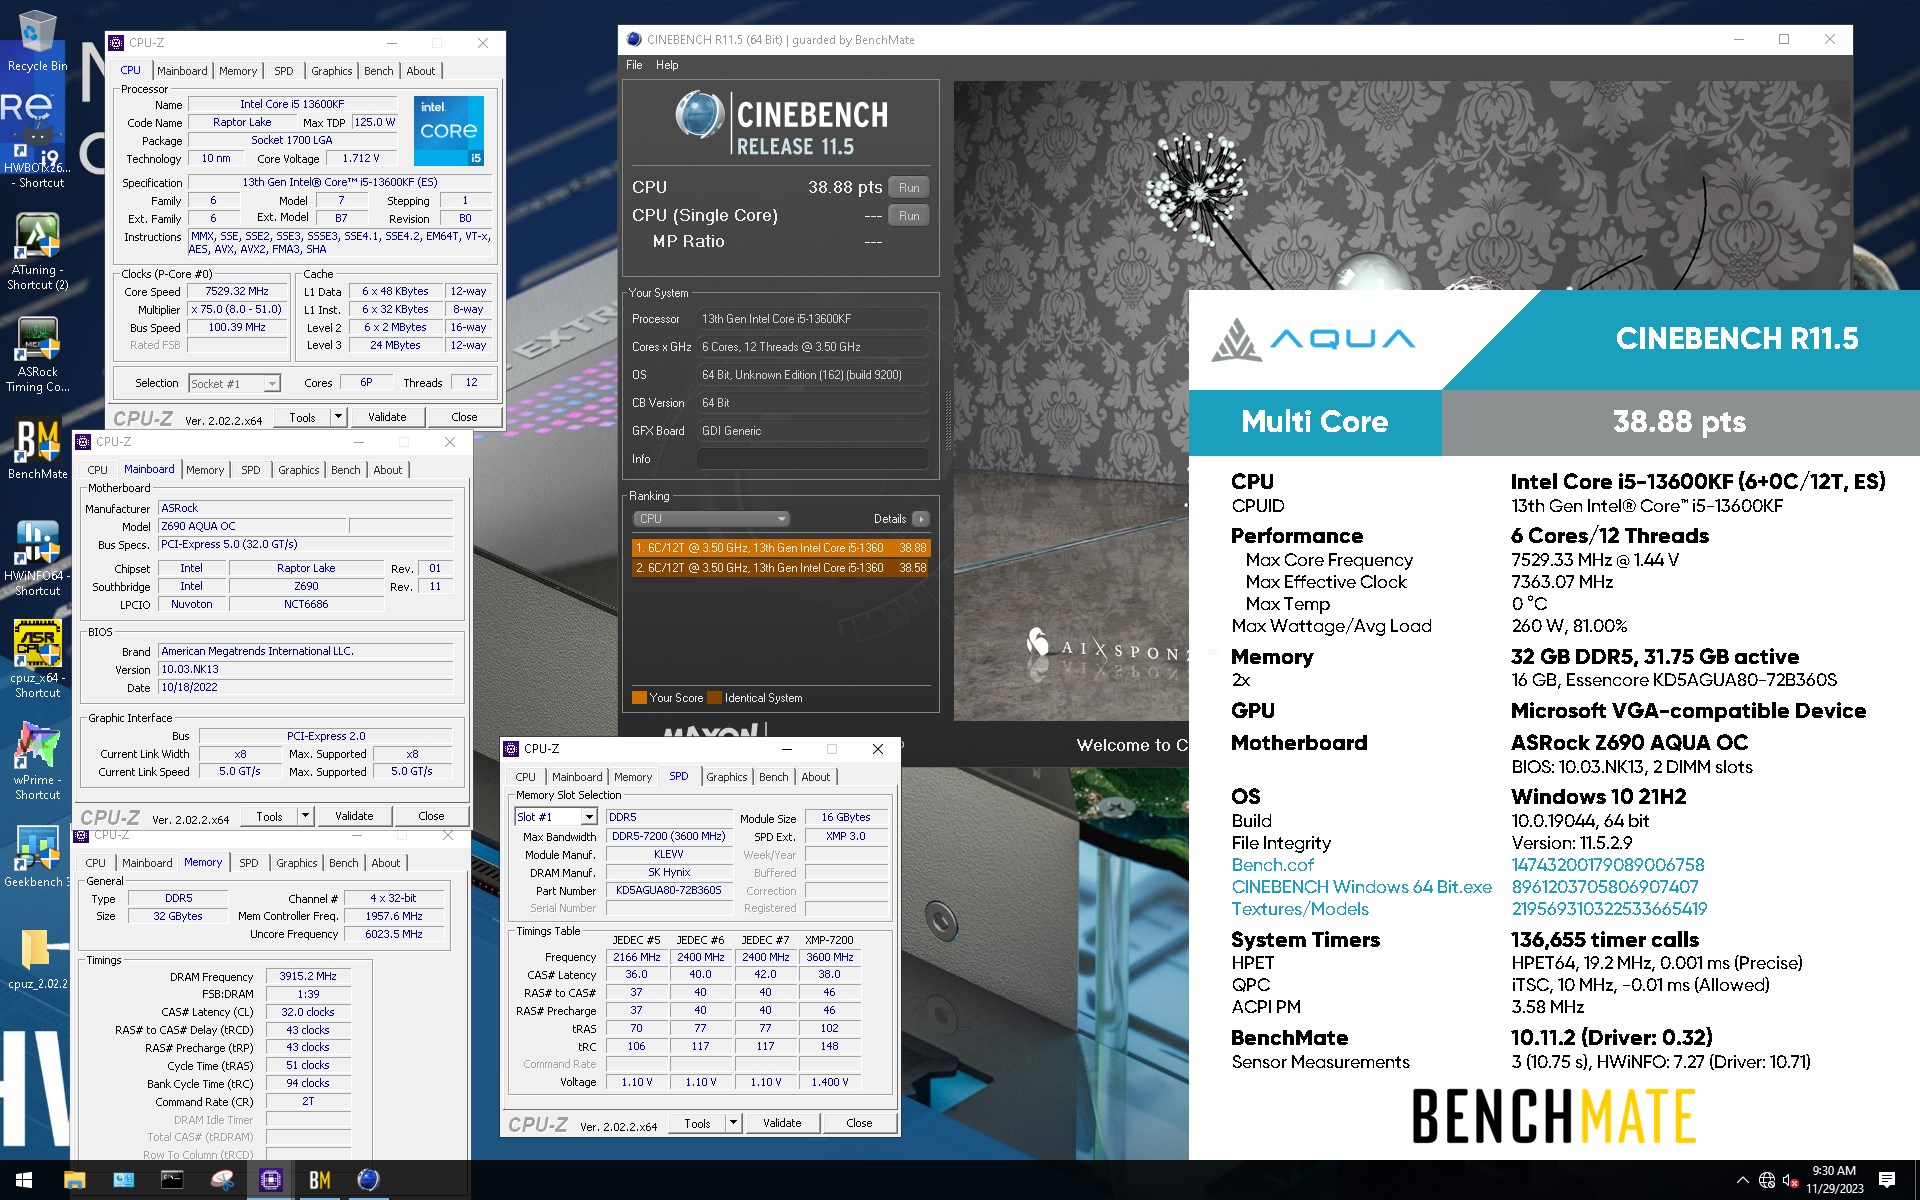This screenshot has width=1920, height=1200.
Task: Click Tools button in SPD CPU-Z window
Action: (697, 1123)
